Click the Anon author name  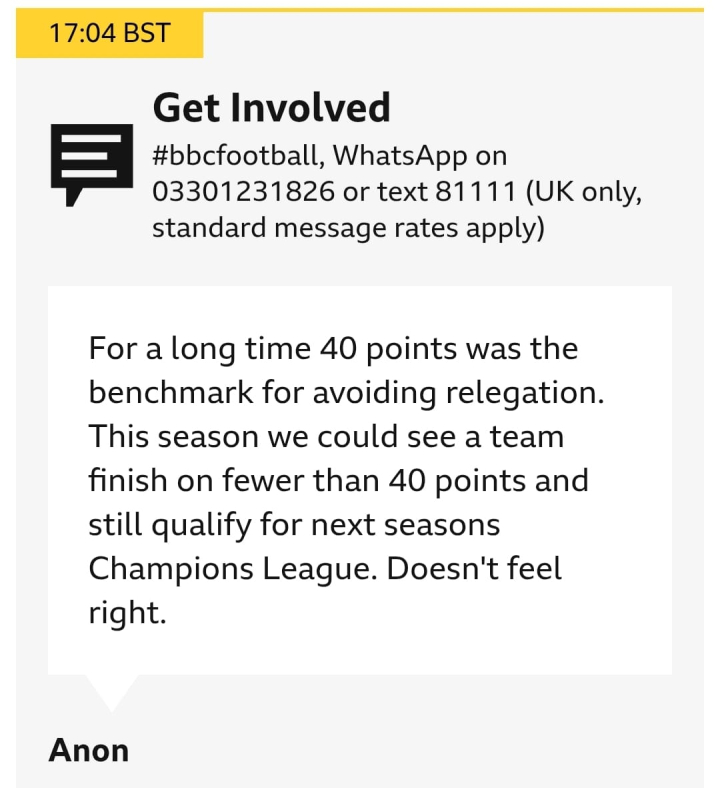pos(89,751)
